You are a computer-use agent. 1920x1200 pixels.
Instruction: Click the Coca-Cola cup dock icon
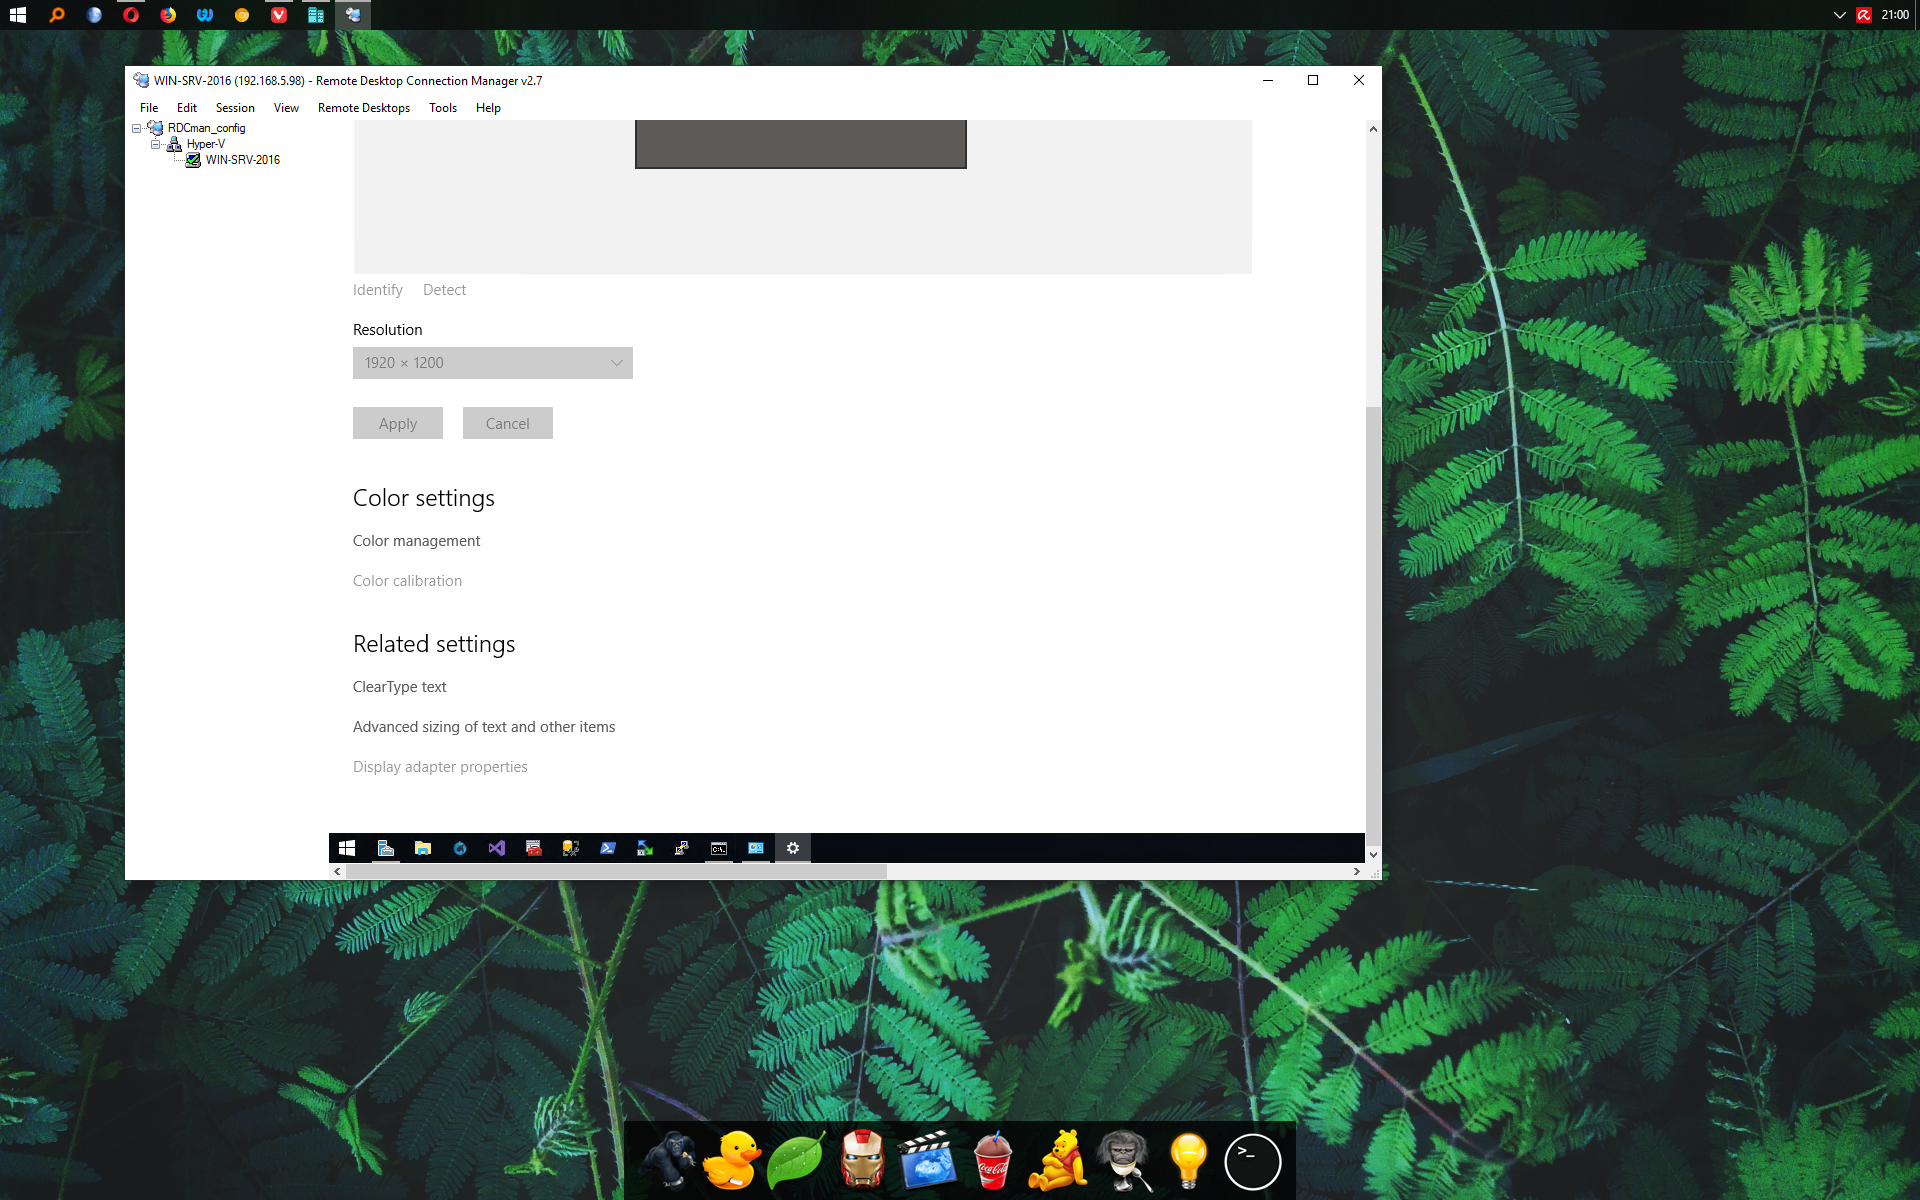pos(992,1161)
